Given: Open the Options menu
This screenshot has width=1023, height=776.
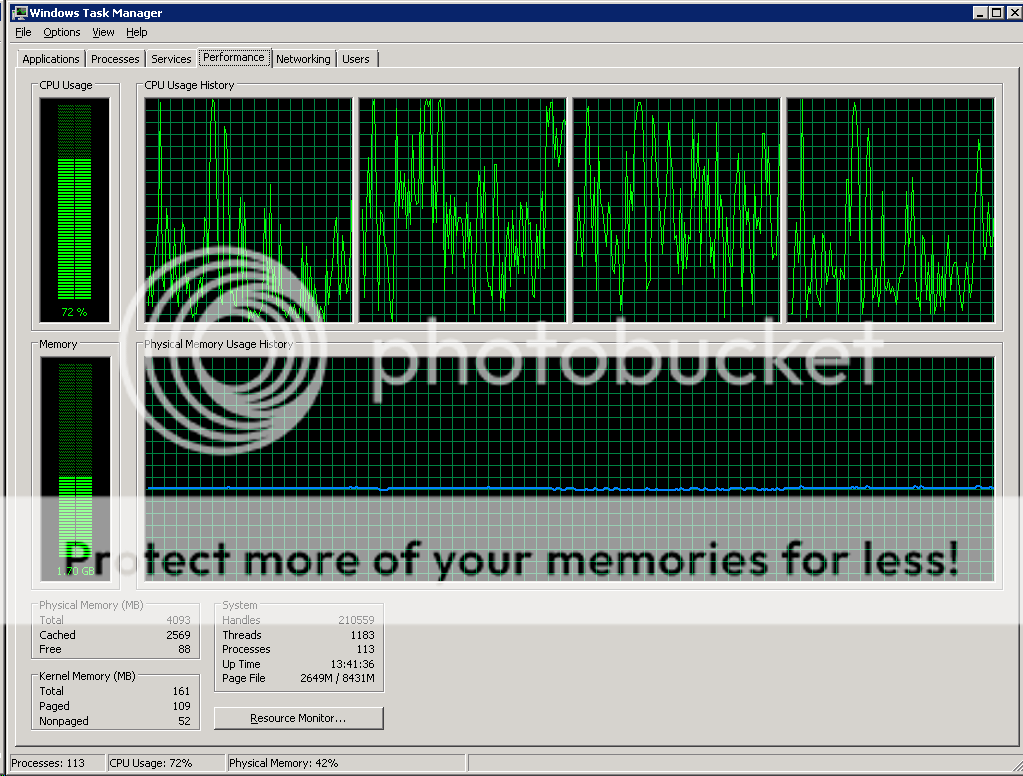Looking at the screenshot, I should pyautogui.click(x=61, y=33).
